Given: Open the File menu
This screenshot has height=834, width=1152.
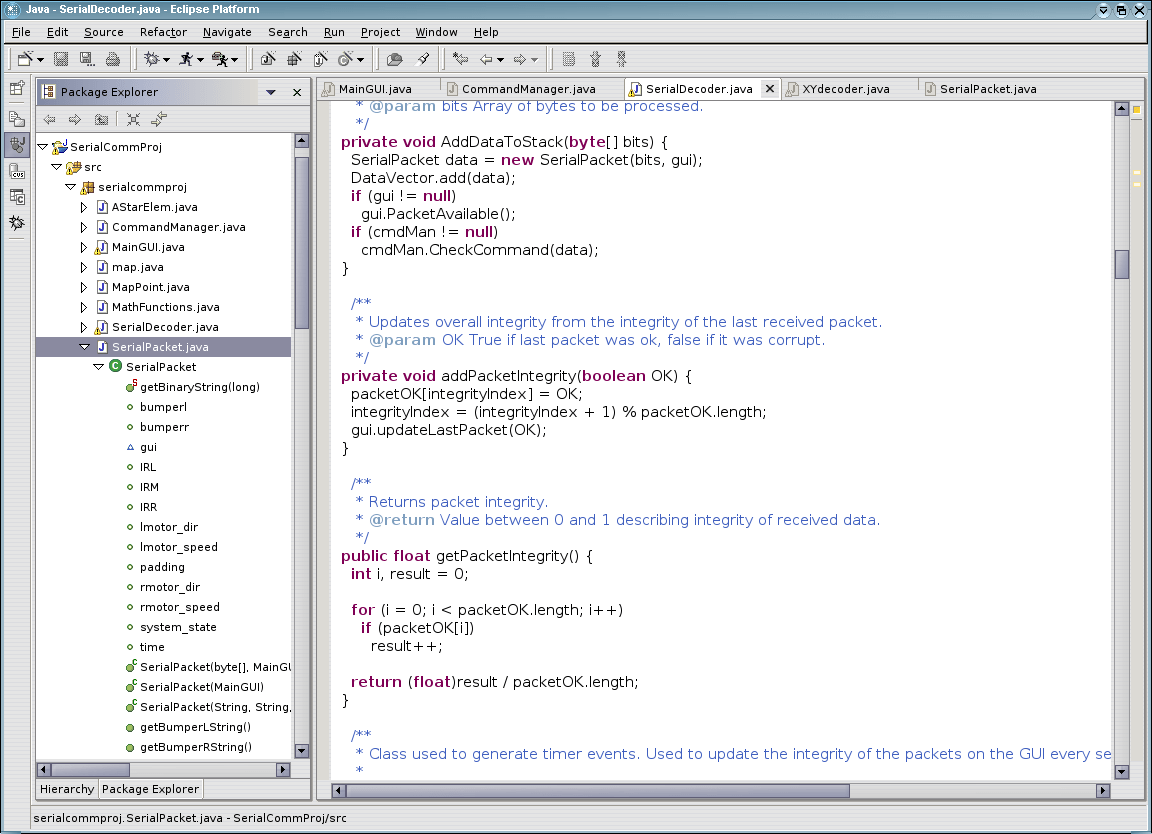Looking at the screenshot, I should (x=21, y=32).
